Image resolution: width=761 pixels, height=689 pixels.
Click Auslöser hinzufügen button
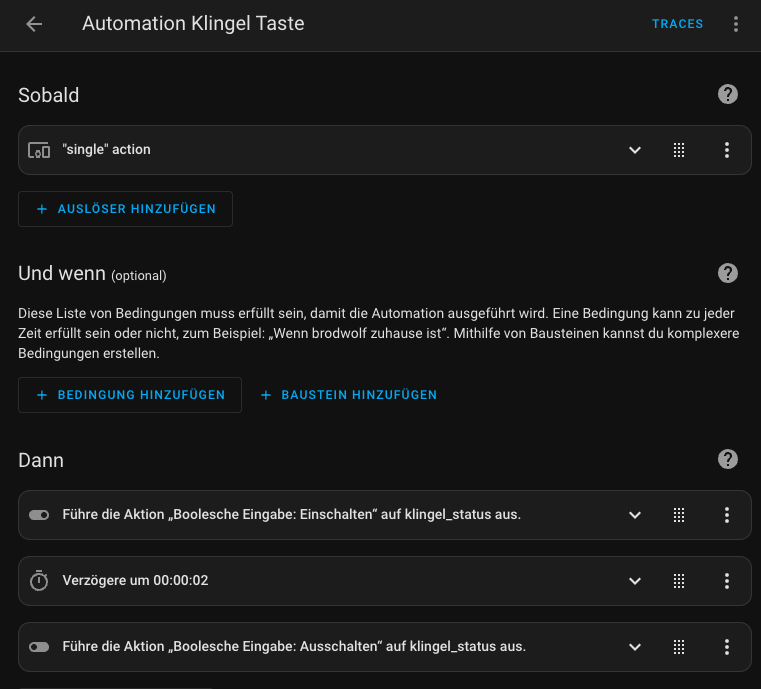point(125,209)
